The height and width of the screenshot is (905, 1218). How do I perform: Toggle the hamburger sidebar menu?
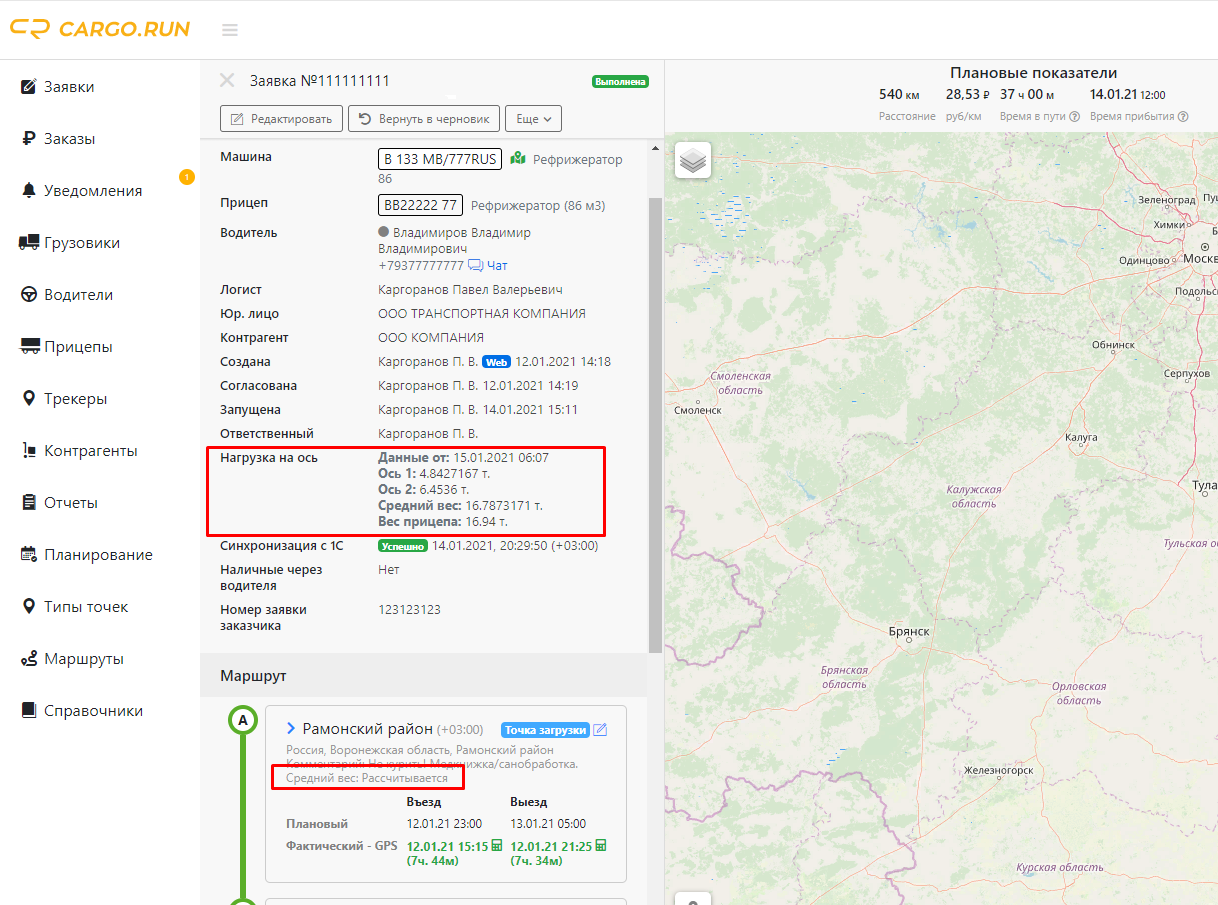tap(230, 30)
